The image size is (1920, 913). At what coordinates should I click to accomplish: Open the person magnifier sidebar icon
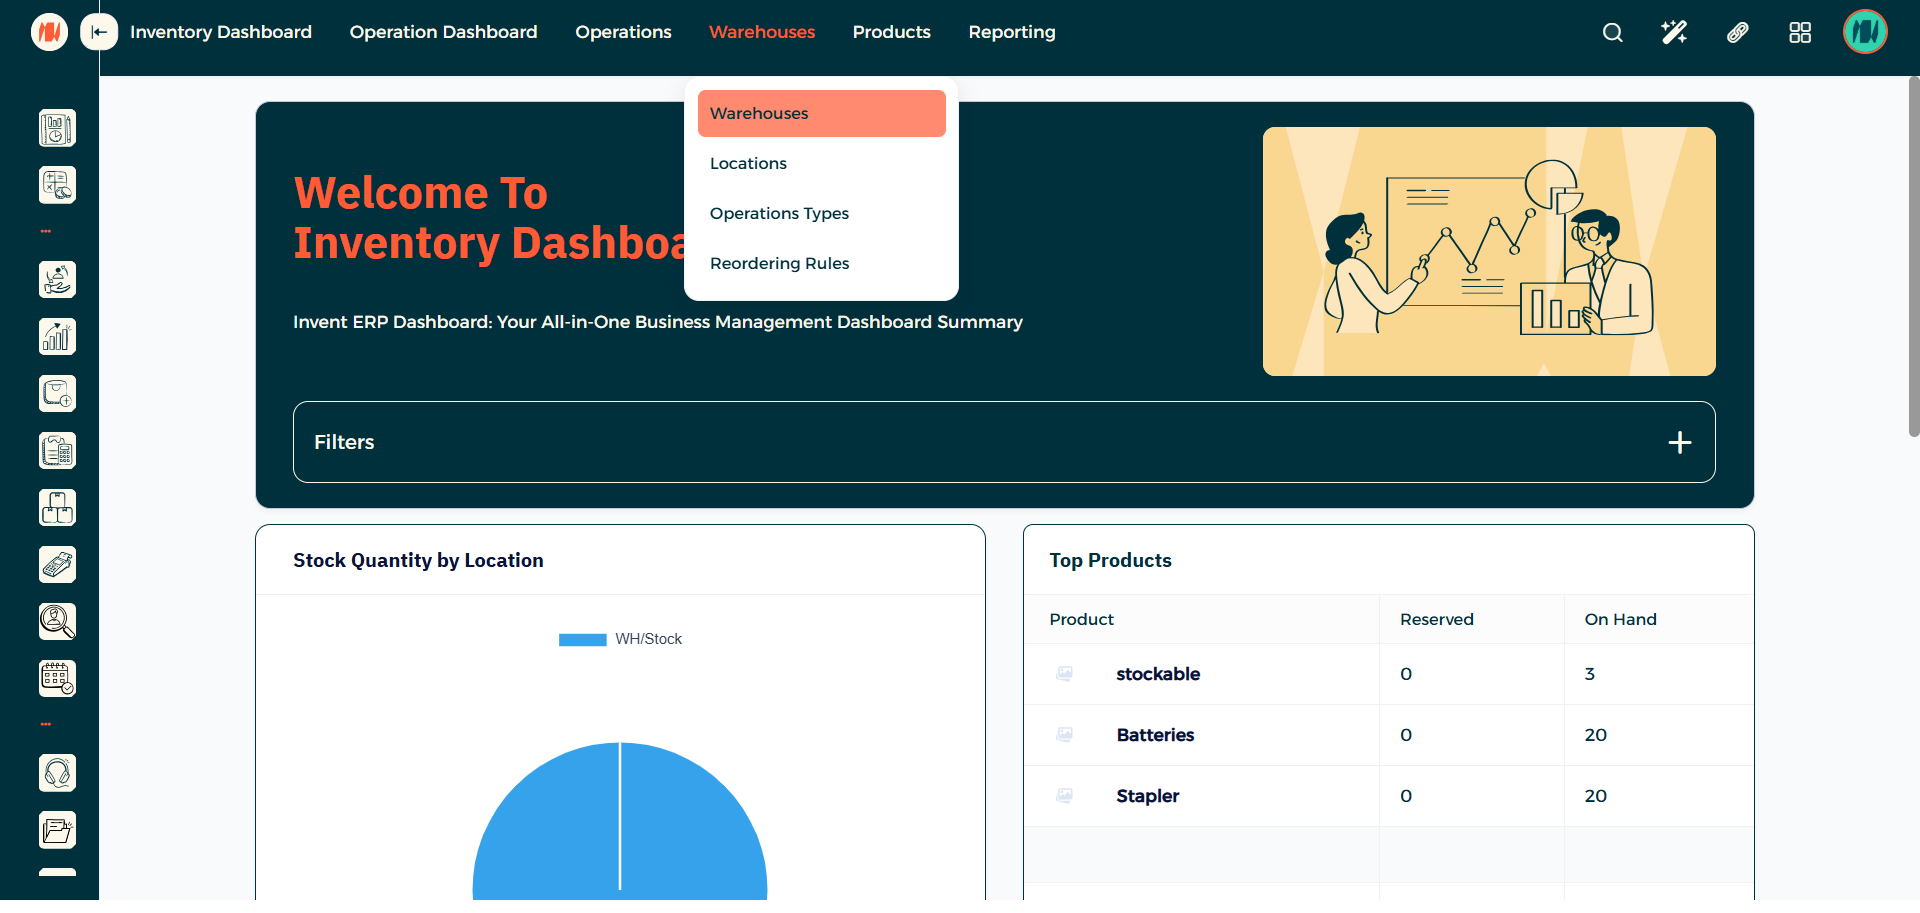pyautogui.click(x=57, y=621)
